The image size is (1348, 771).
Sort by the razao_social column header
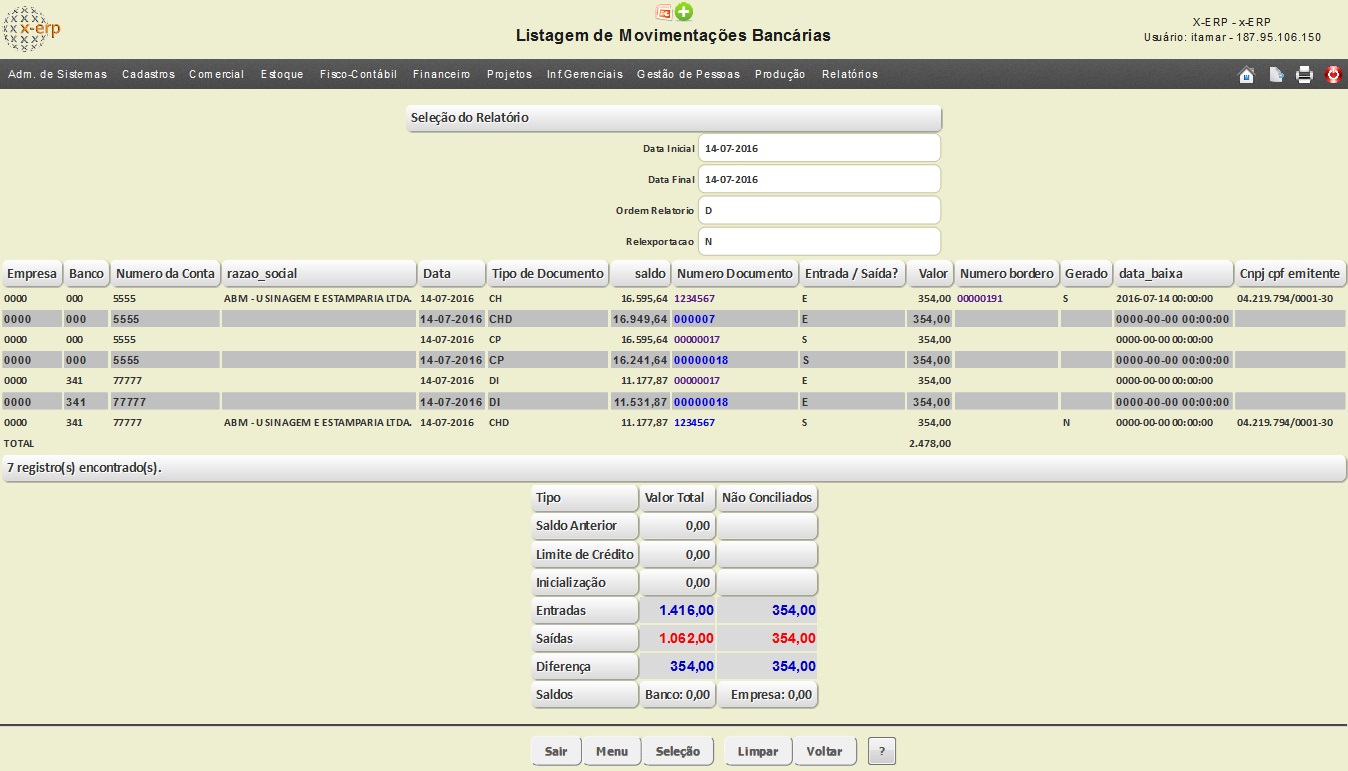point(319,273)
